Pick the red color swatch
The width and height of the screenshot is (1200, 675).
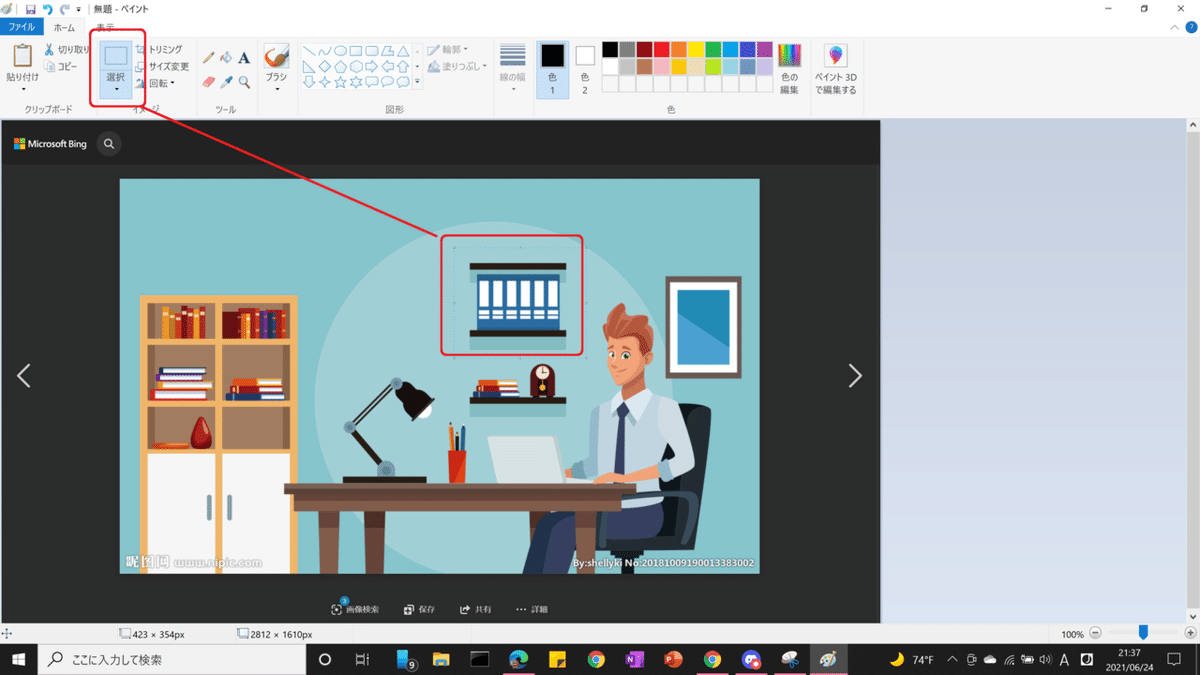point(661,49)
